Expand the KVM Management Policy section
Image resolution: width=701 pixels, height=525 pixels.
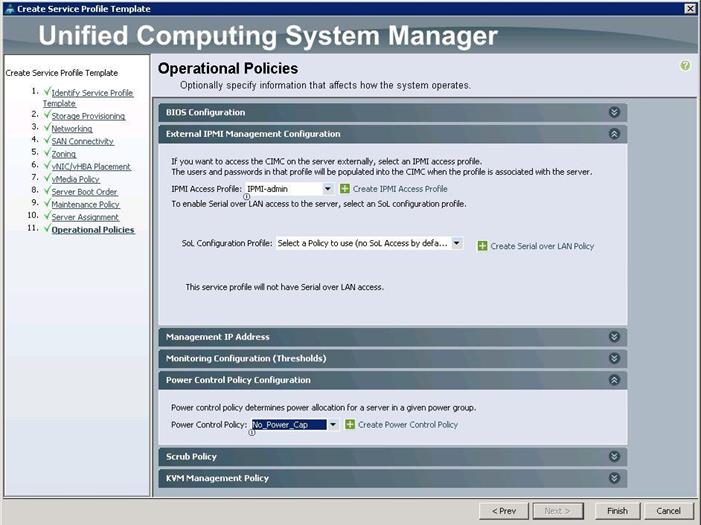tap(614, 478)
